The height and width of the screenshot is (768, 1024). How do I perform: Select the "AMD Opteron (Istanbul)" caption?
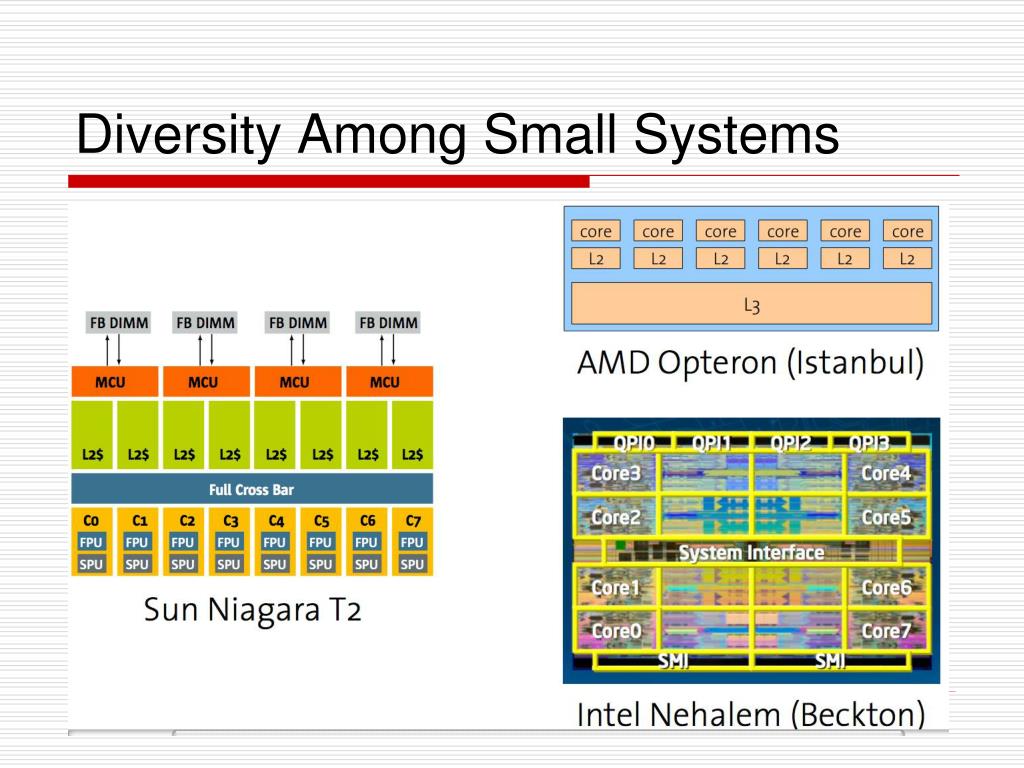750,363
